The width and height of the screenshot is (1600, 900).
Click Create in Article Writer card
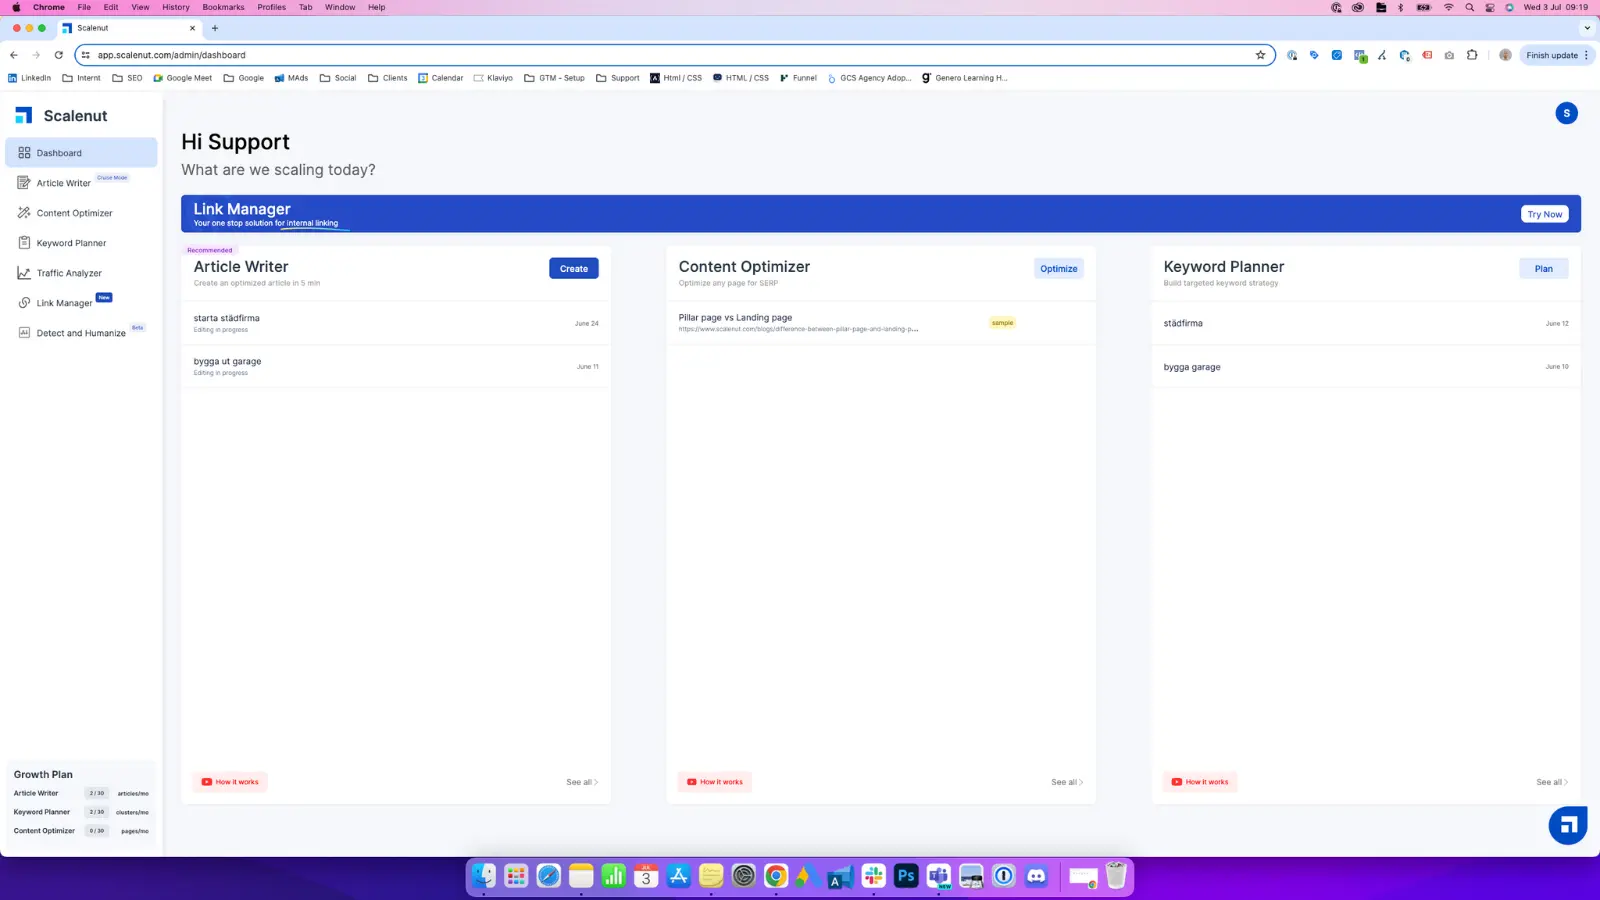click(x=574, y=268)
